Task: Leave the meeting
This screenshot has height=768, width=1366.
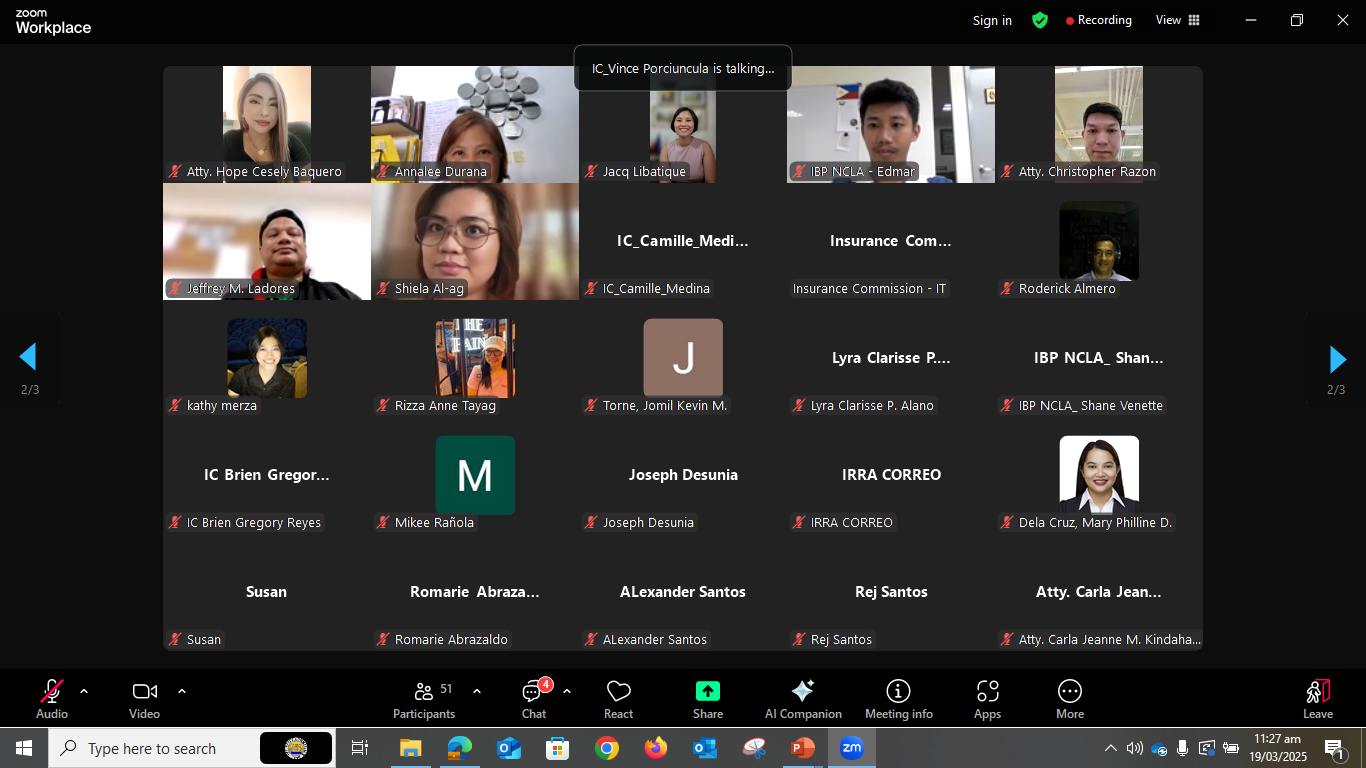Action: pos(1318,699)
